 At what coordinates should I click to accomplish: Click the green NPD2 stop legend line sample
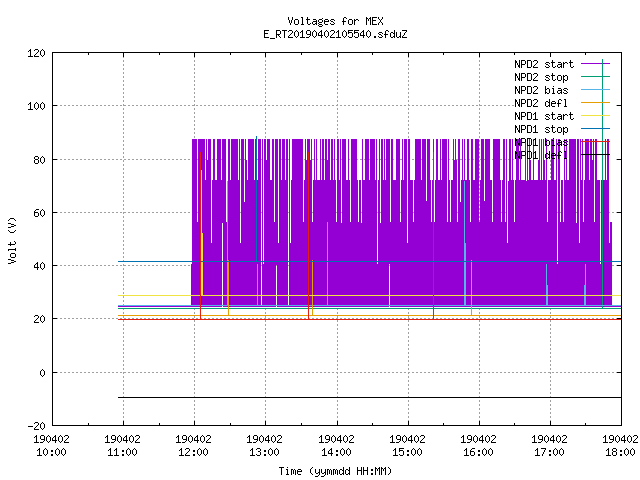[x=595, y=77]
